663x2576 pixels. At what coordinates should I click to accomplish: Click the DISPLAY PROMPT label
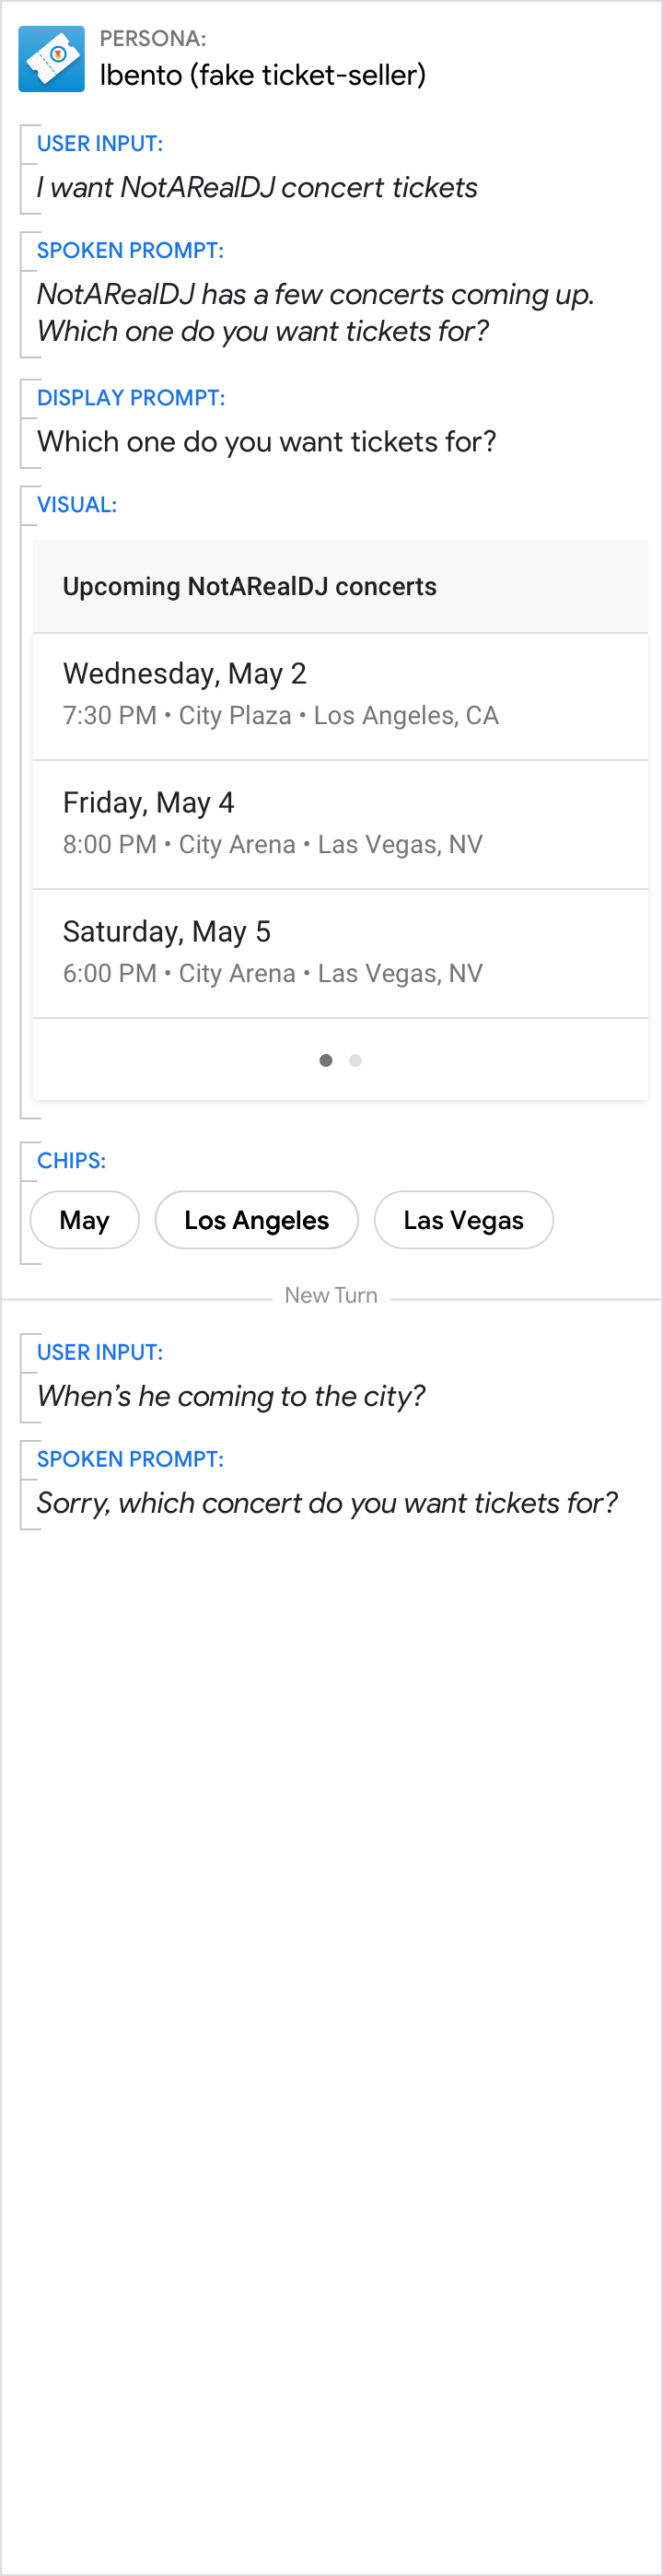131,398
